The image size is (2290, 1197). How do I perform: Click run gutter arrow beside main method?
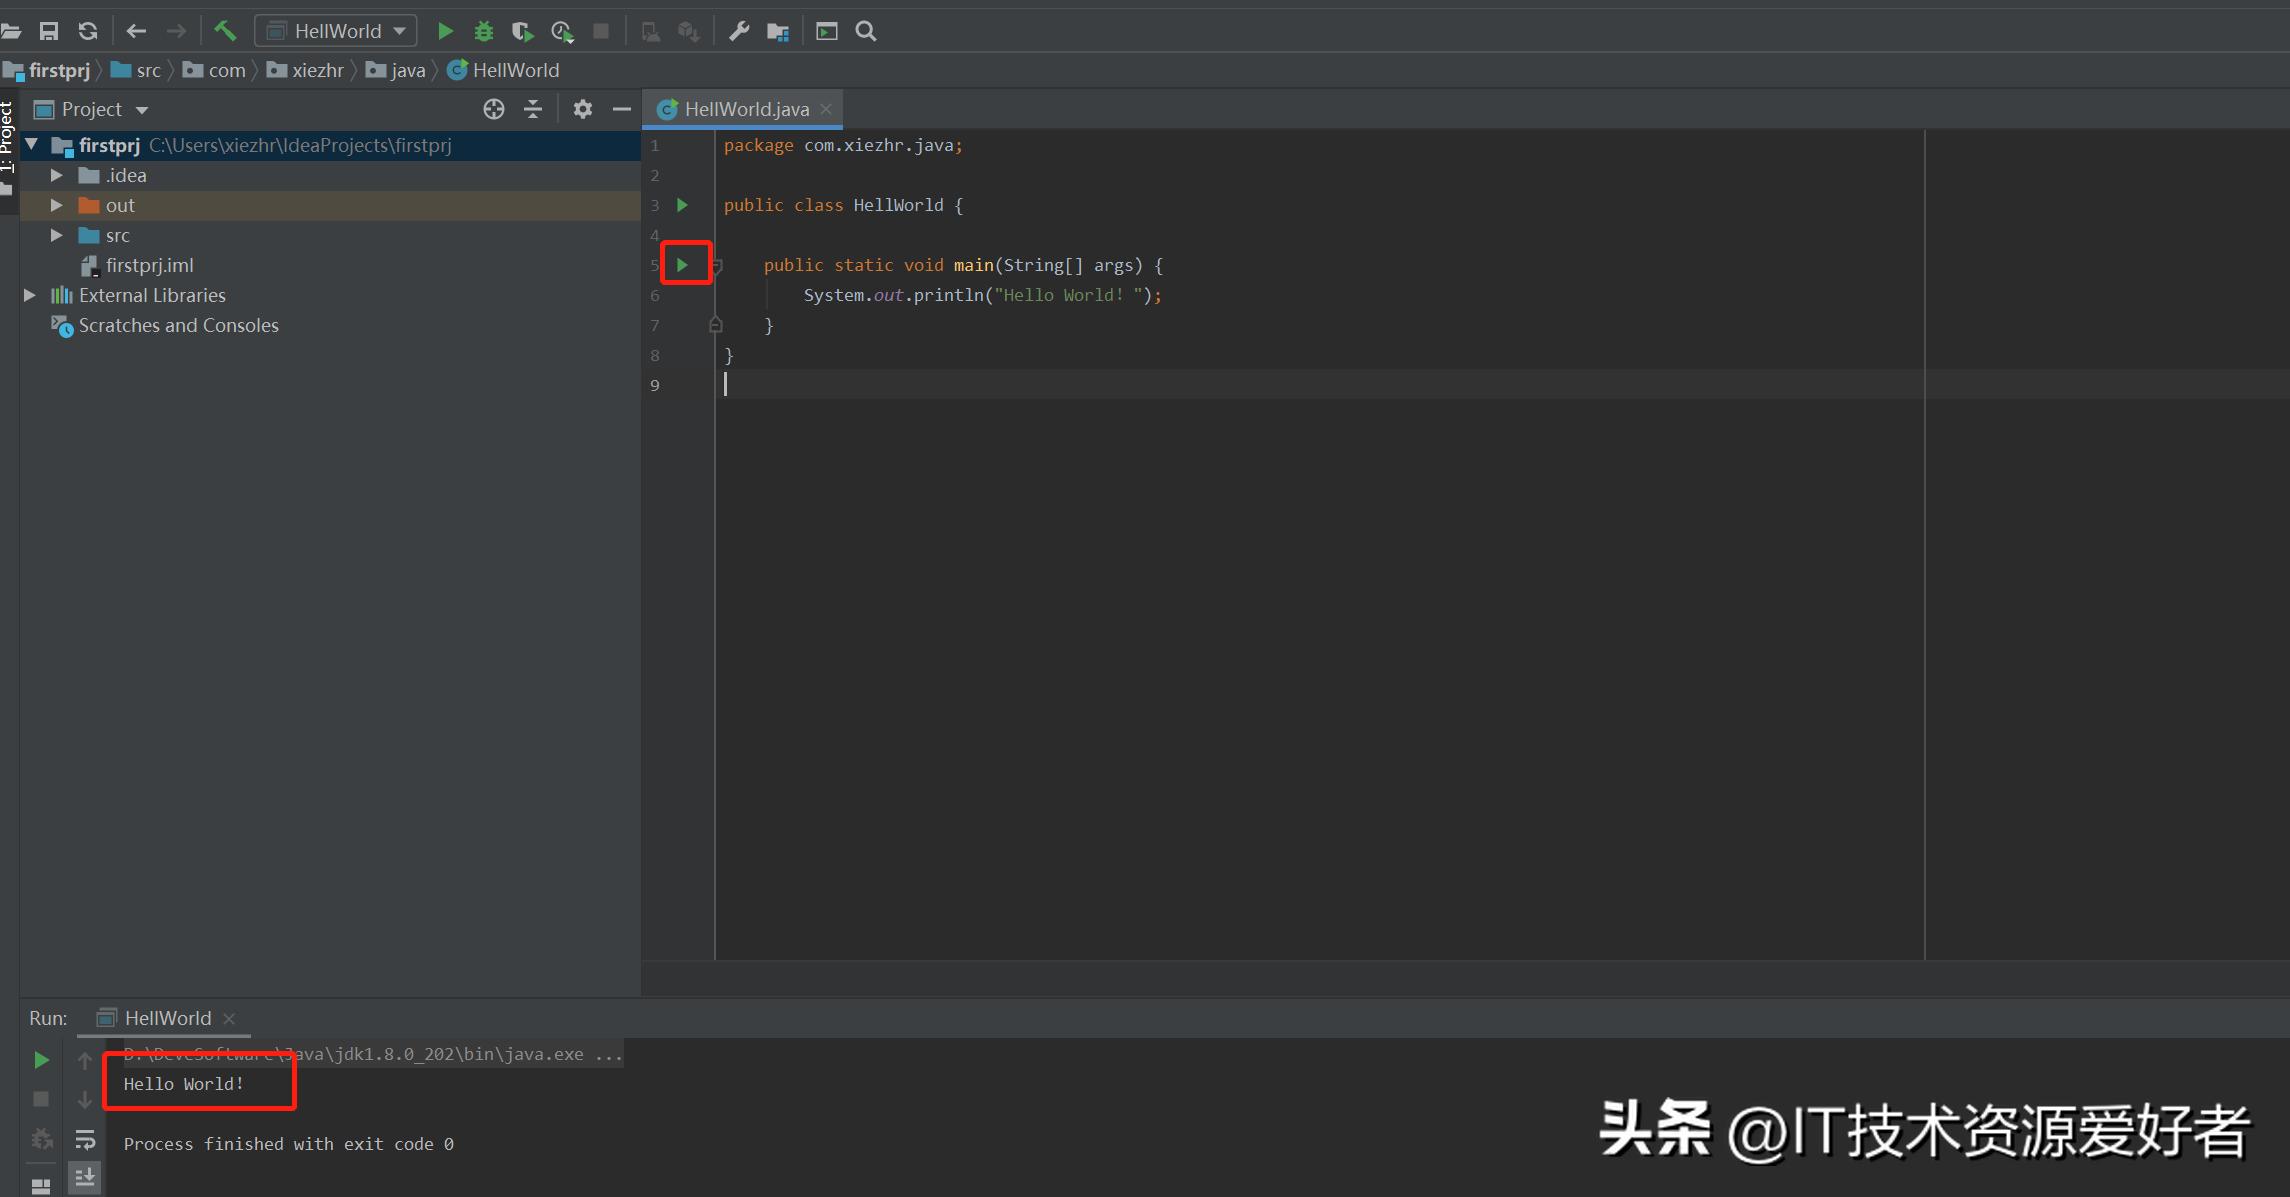(x=683, y=265)
